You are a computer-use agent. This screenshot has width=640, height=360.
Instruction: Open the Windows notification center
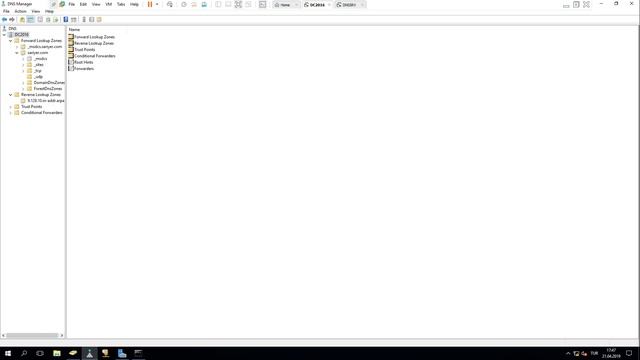(629, 353)
